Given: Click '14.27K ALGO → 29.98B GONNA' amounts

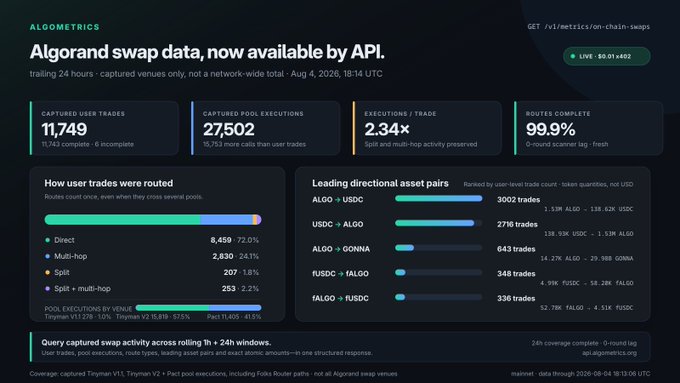Looking at the screenshot, I should pyautogui.click(x=587, y=259).
